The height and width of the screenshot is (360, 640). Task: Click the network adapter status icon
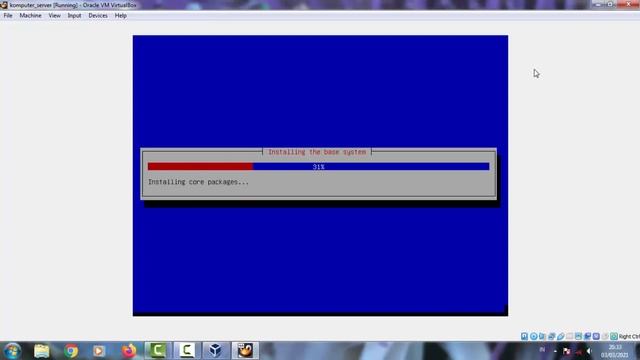click(551, 336)
